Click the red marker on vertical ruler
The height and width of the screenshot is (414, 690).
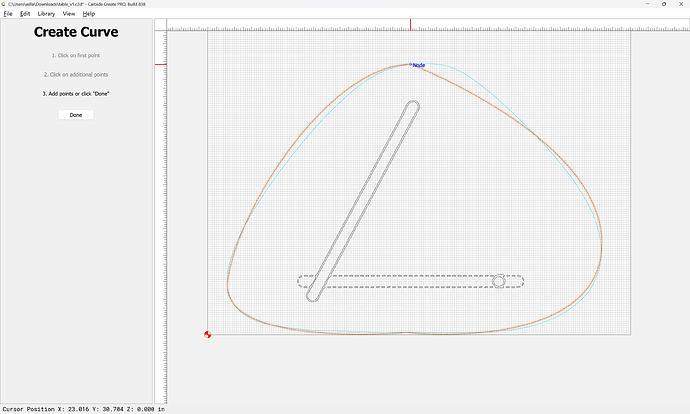point(160,65)
